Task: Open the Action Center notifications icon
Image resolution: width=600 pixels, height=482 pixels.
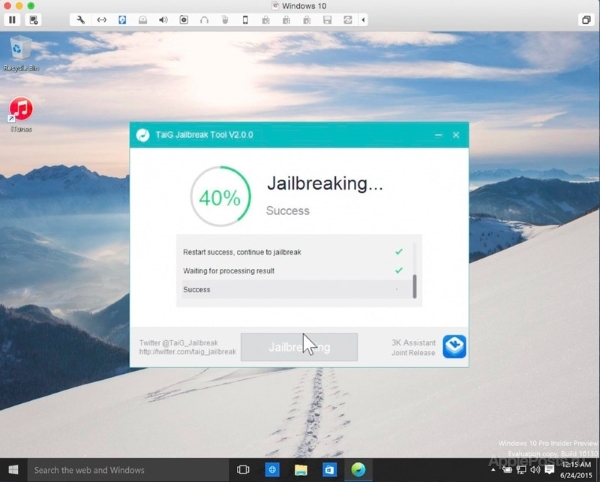Action: click(549, 469)
